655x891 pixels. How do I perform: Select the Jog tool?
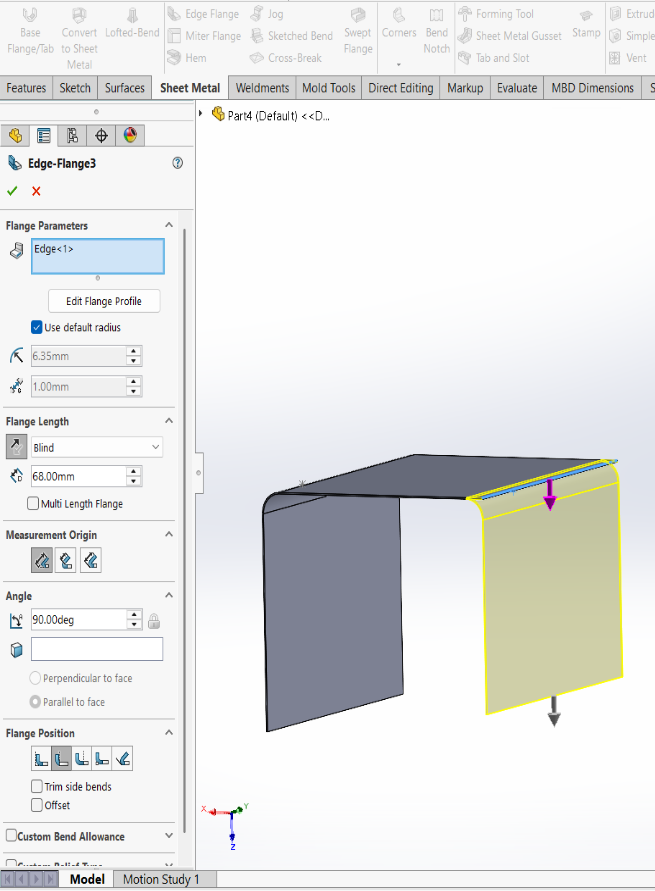tap(266, 14)
